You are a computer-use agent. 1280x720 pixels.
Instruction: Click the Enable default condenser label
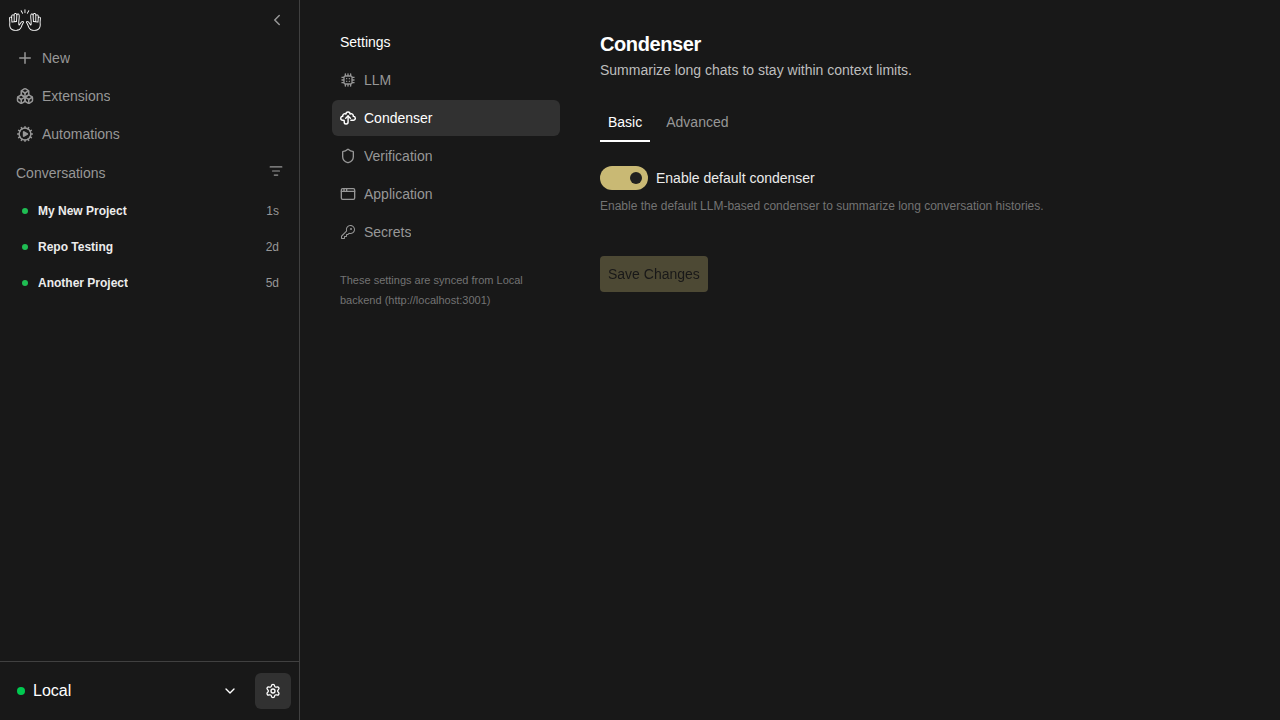pos(735,178)
